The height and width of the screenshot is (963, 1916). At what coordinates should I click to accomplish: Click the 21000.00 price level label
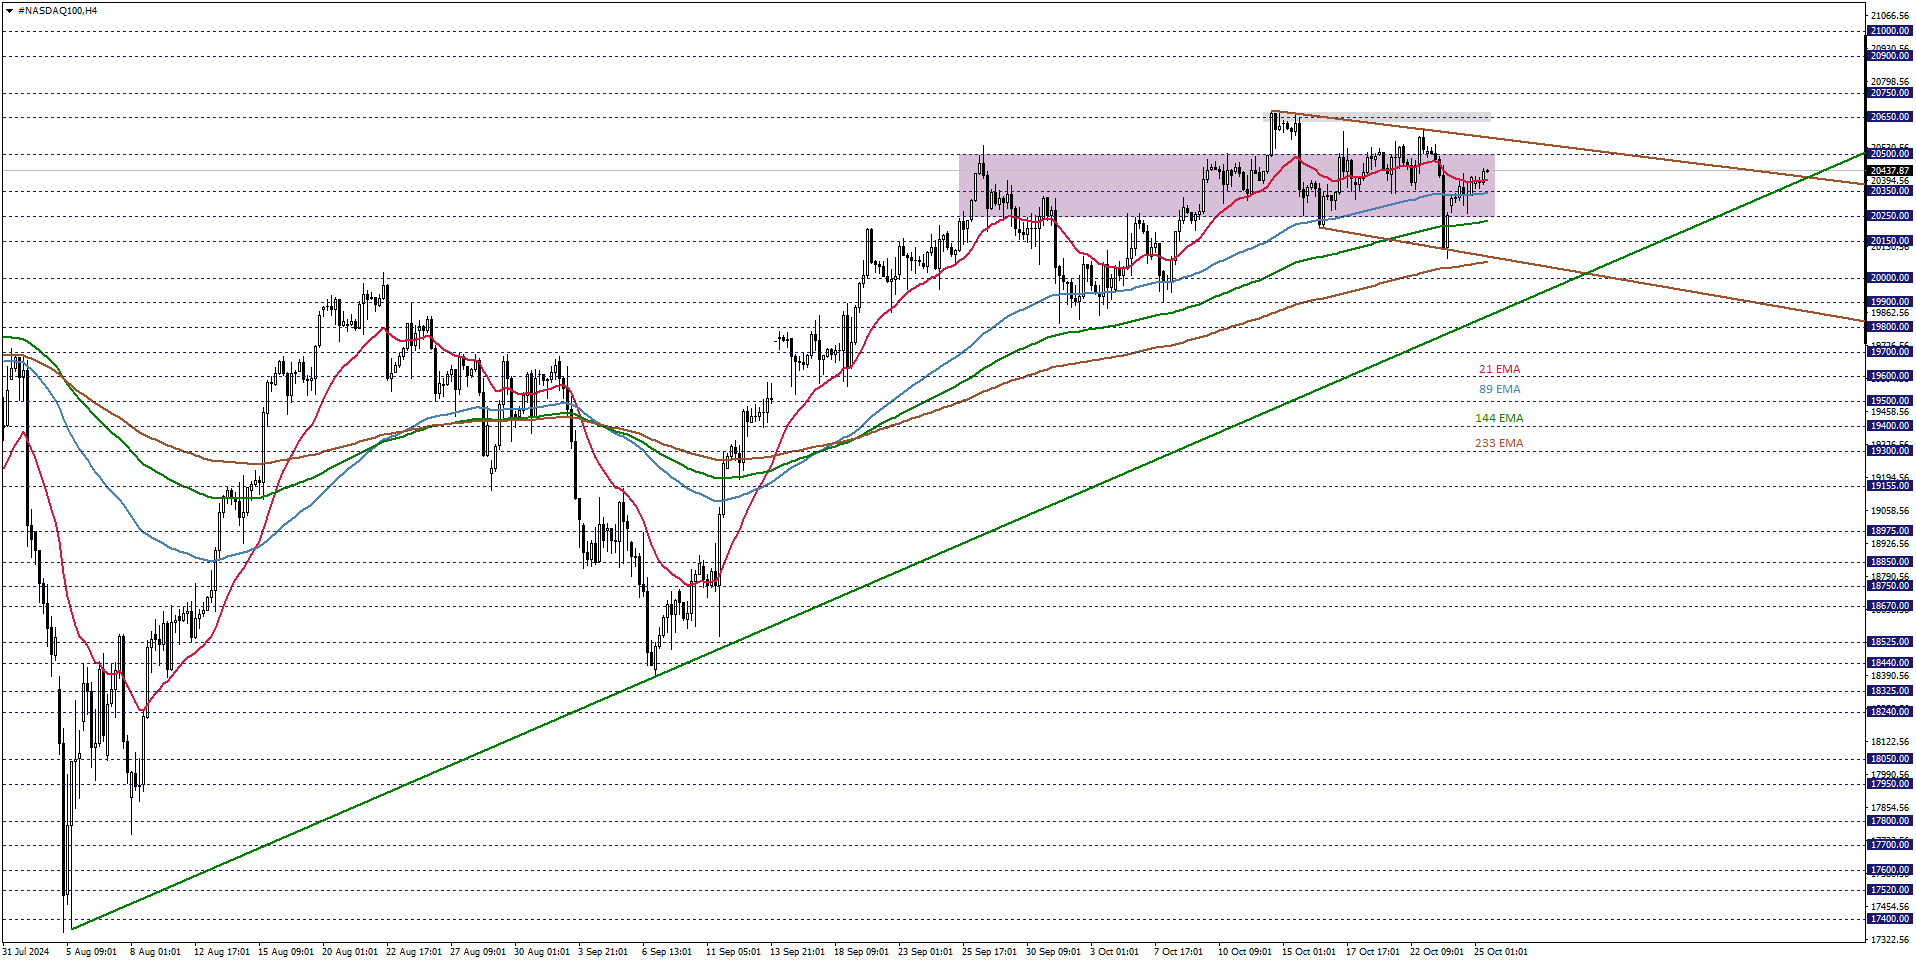pyautogui.click(x=1890, y=31)
